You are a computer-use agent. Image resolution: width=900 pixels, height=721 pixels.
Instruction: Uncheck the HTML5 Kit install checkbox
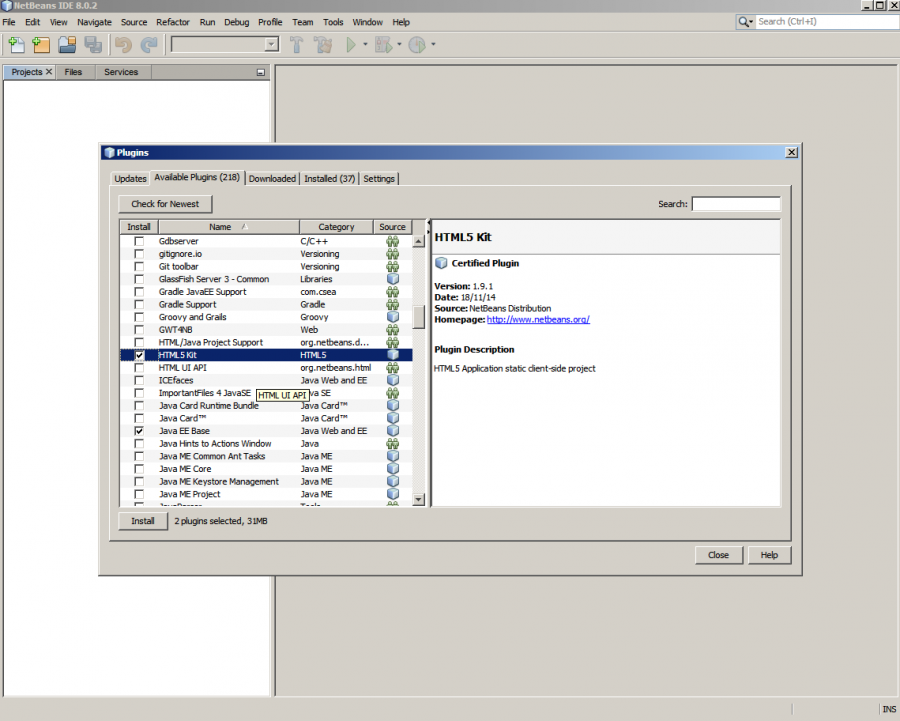tap(138, 354)
